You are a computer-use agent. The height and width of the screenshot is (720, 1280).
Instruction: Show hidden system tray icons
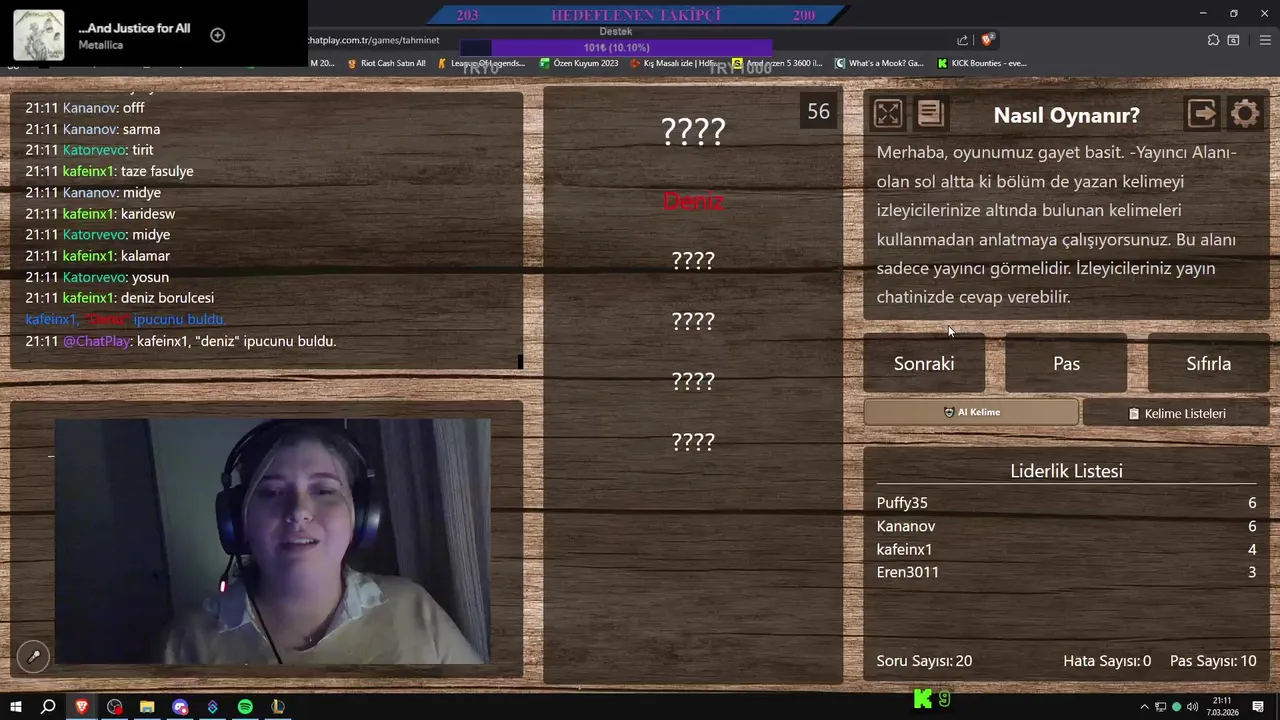coord(1144,707)
